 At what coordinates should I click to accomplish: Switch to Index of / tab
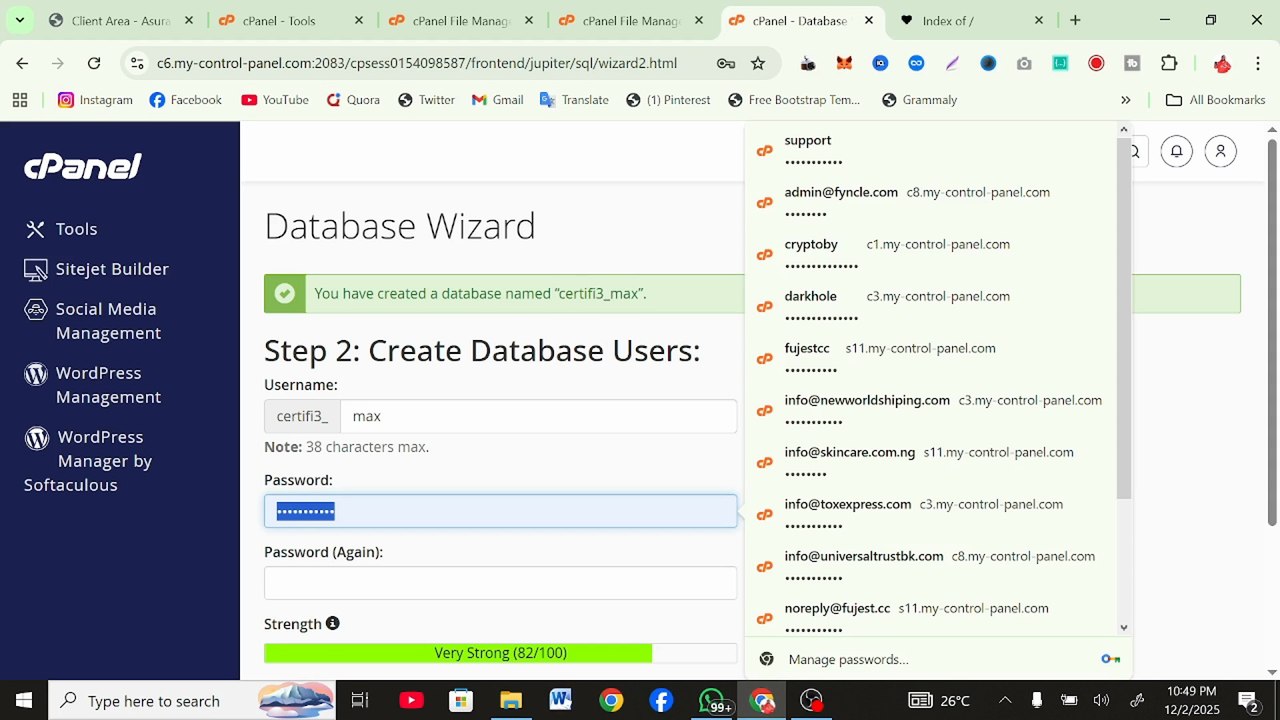tap(972, 20)
